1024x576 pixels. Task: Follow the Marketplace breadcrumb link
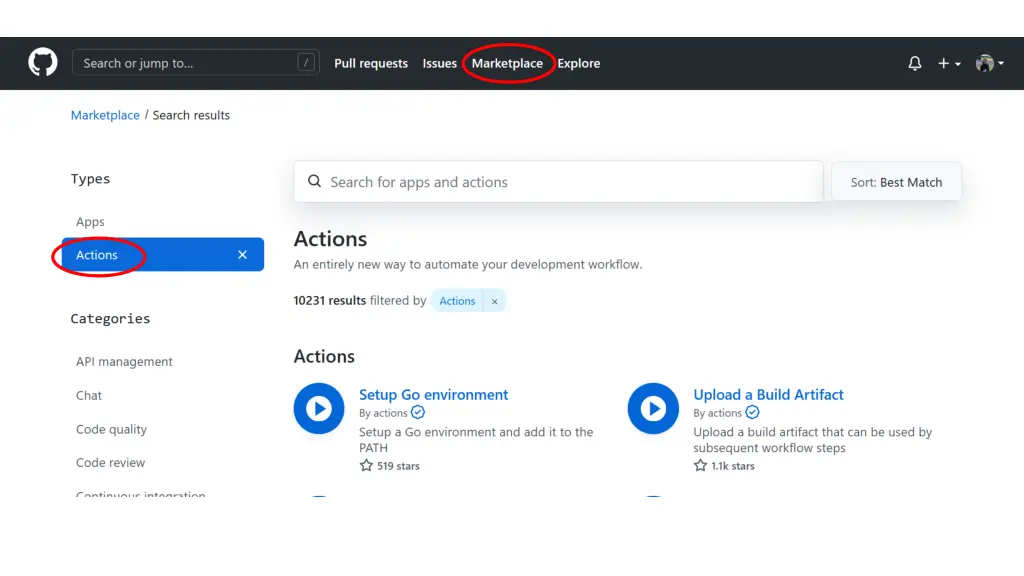click(x=104, y=115)
